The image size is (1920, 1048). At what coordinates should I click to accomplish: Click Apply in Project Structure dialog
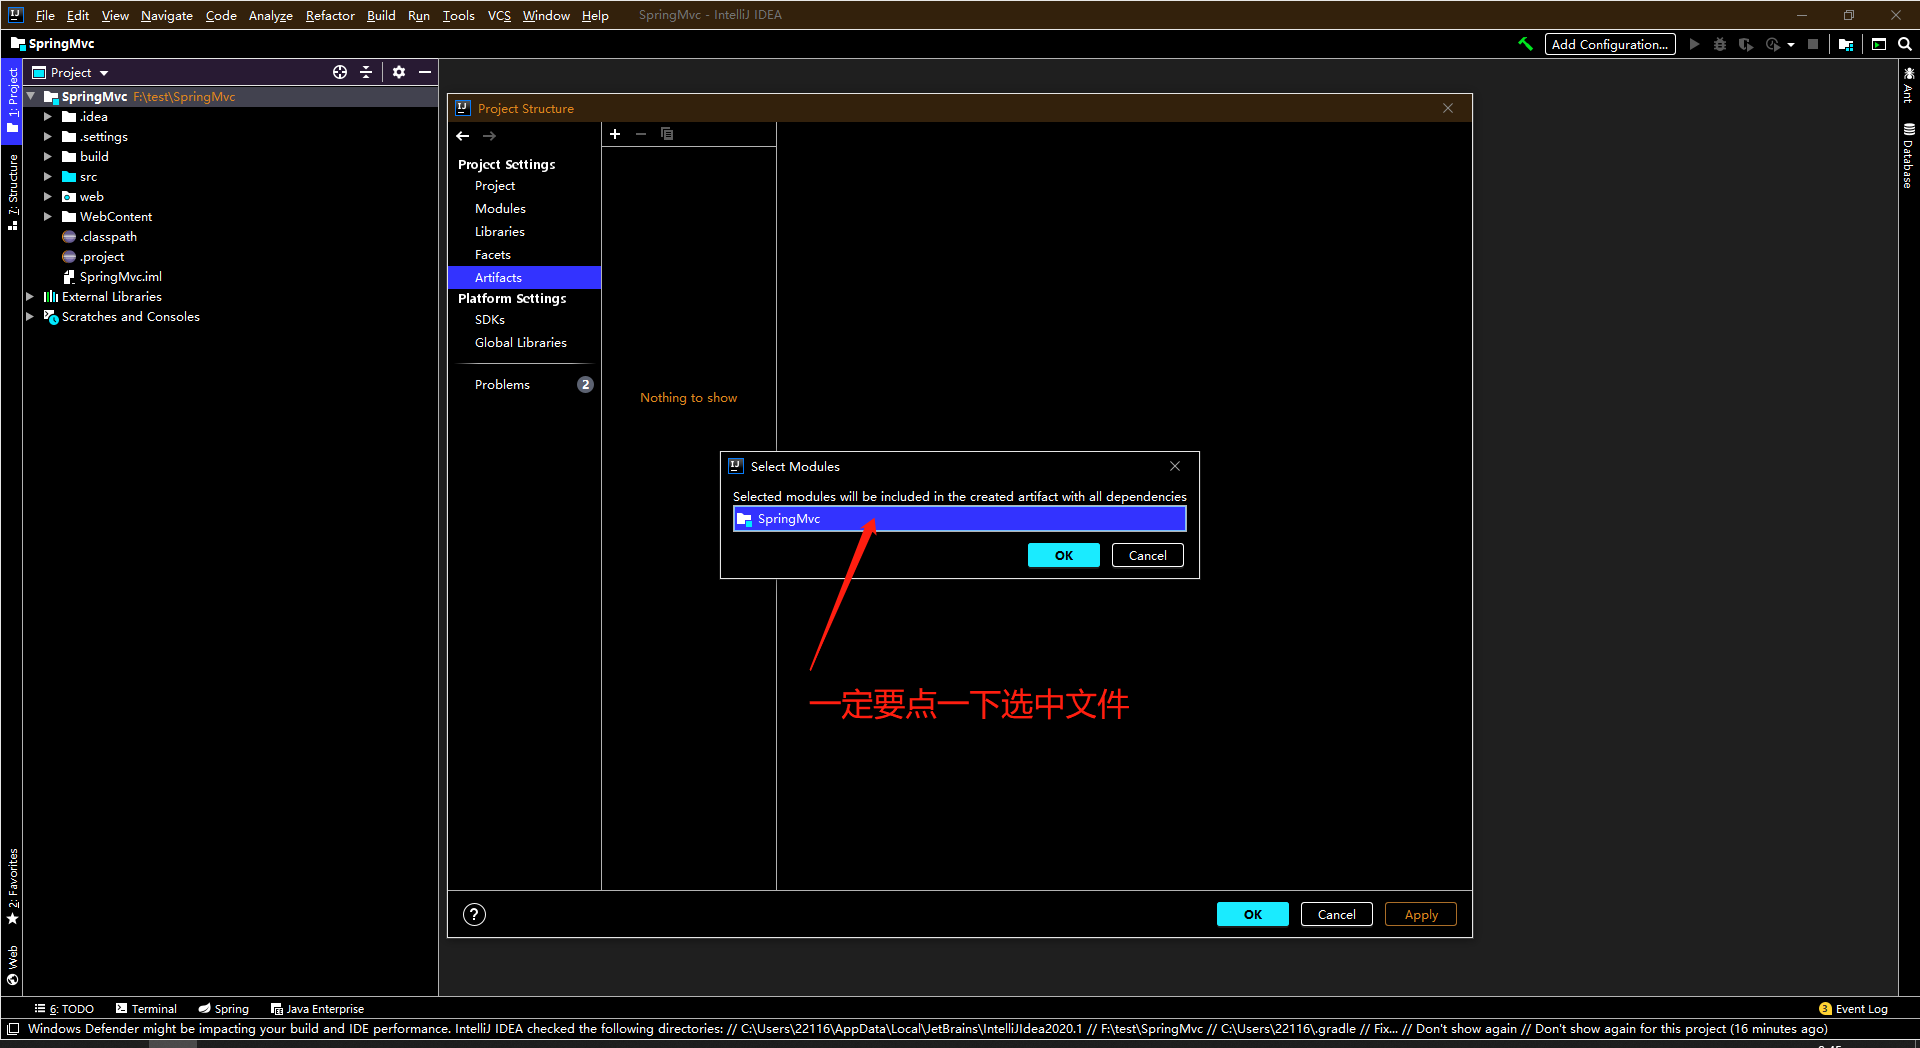coord(1420,914)
